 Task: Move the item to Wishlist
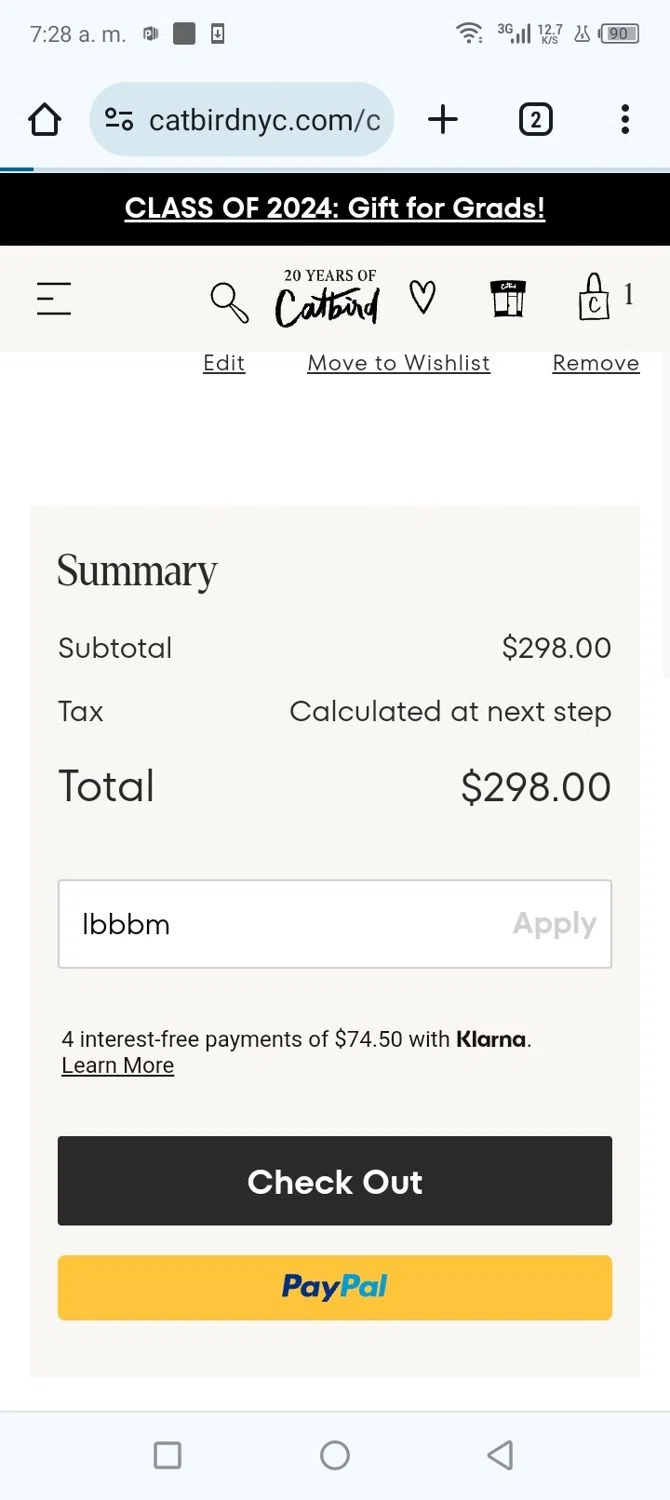pos(399,363)
